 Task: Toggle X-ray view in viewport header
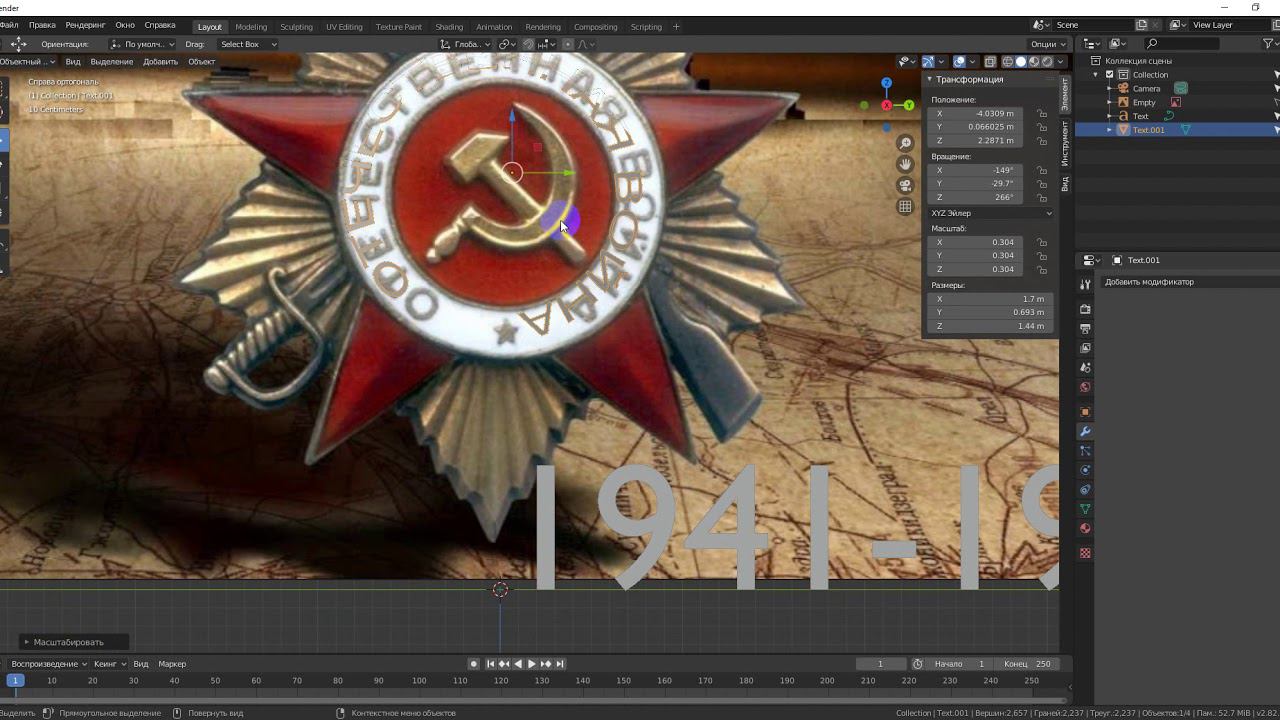click(x=990, y=62)
